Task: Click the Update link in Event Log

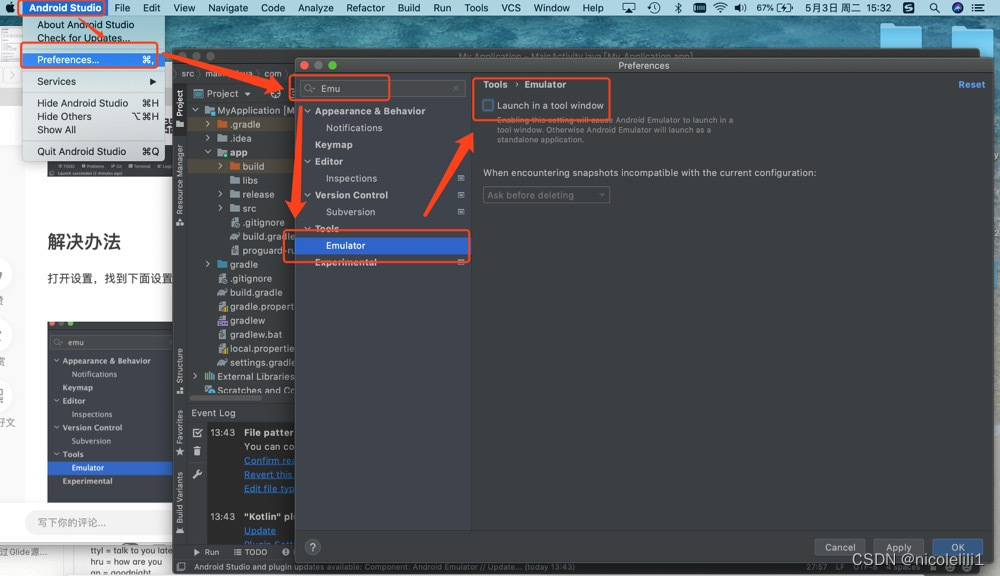Action: tap(260, 531)
